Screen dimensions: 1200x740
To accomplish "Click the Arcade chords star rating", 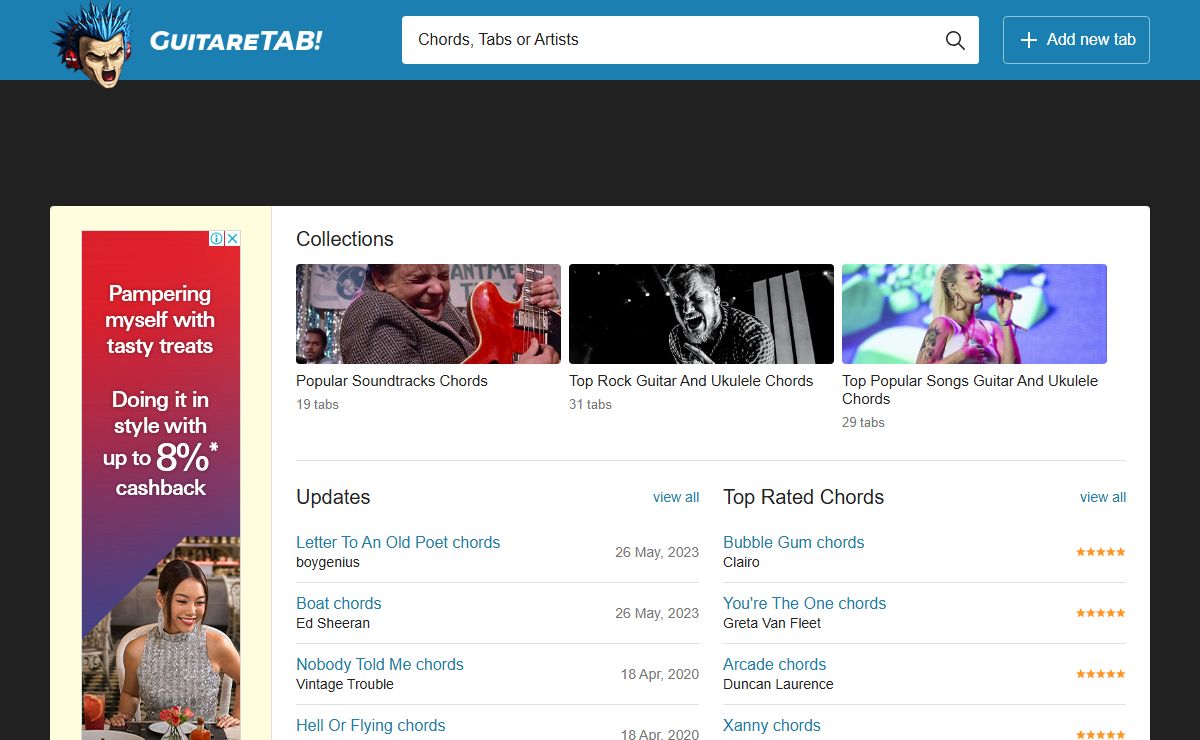I will click(x=1101, y=674).
